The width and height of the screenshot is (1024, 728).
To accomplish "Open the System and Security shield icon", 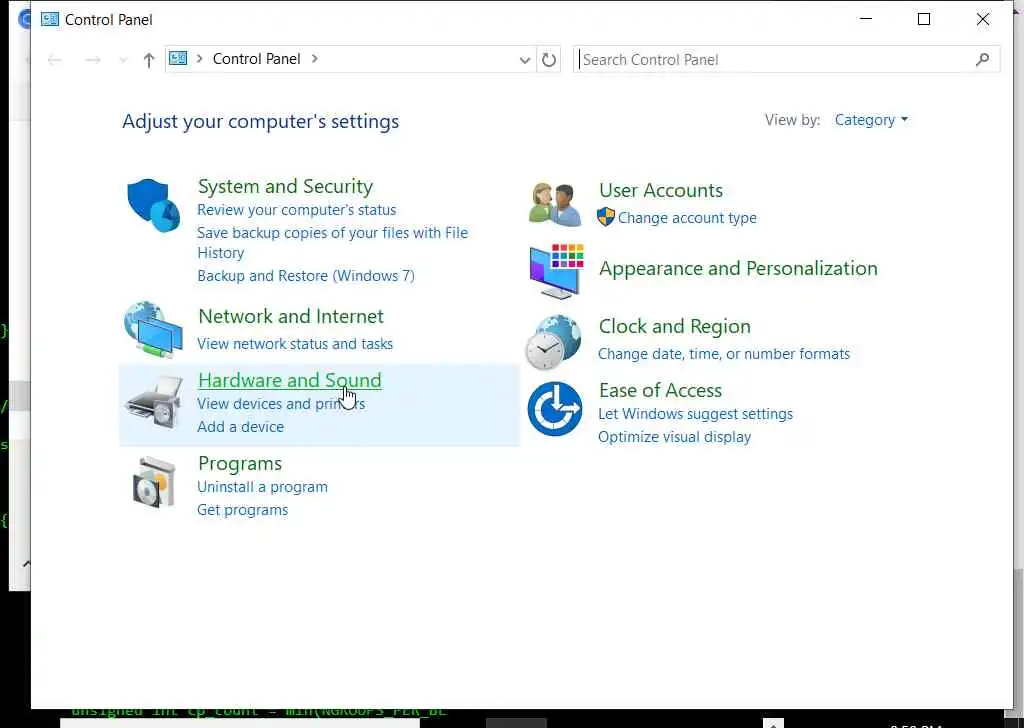I will click(x=153, y=205).
